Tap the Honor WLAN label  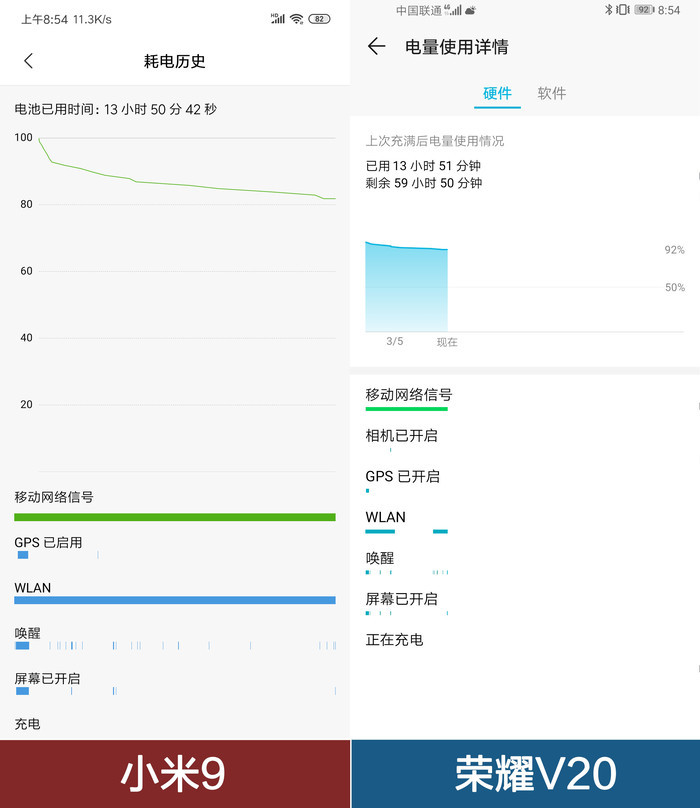386,517
